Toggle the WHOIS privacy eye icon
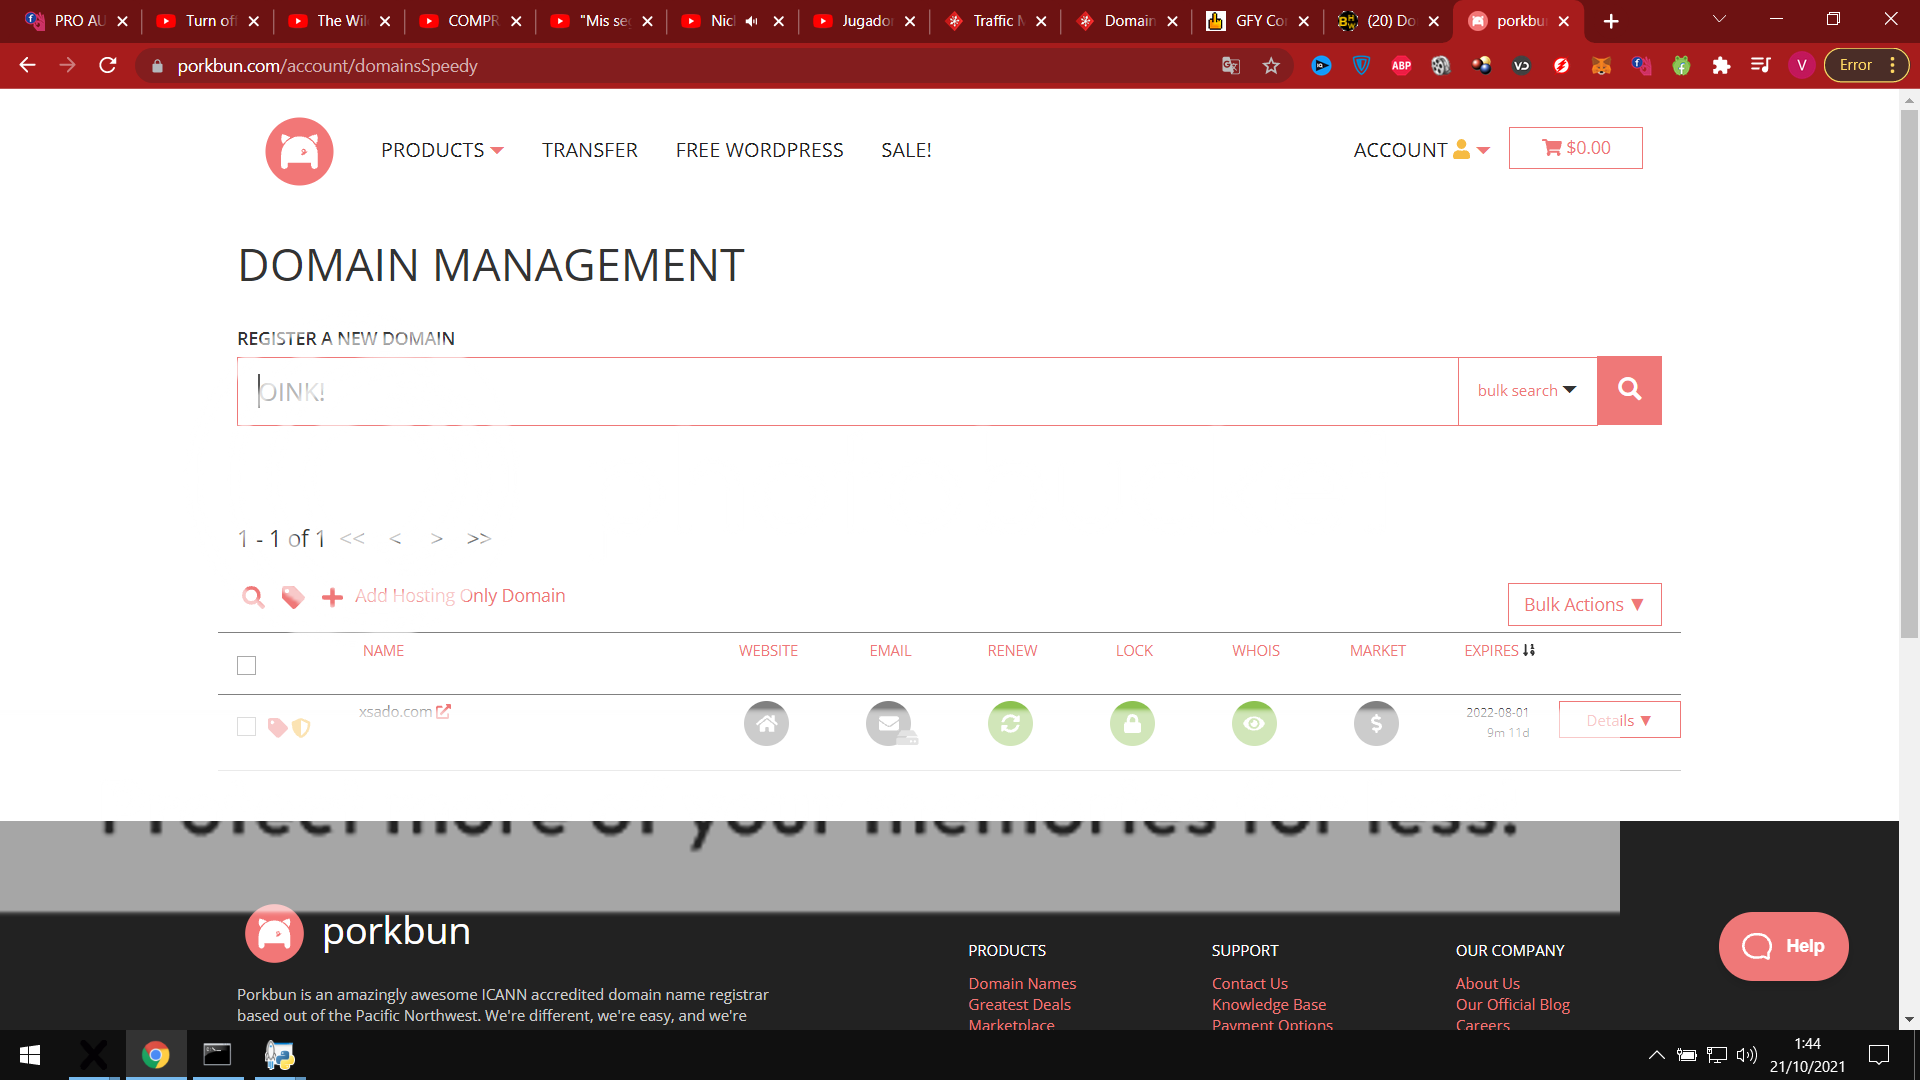Screen dimensions: 1920x1080 click(1254, 723)
